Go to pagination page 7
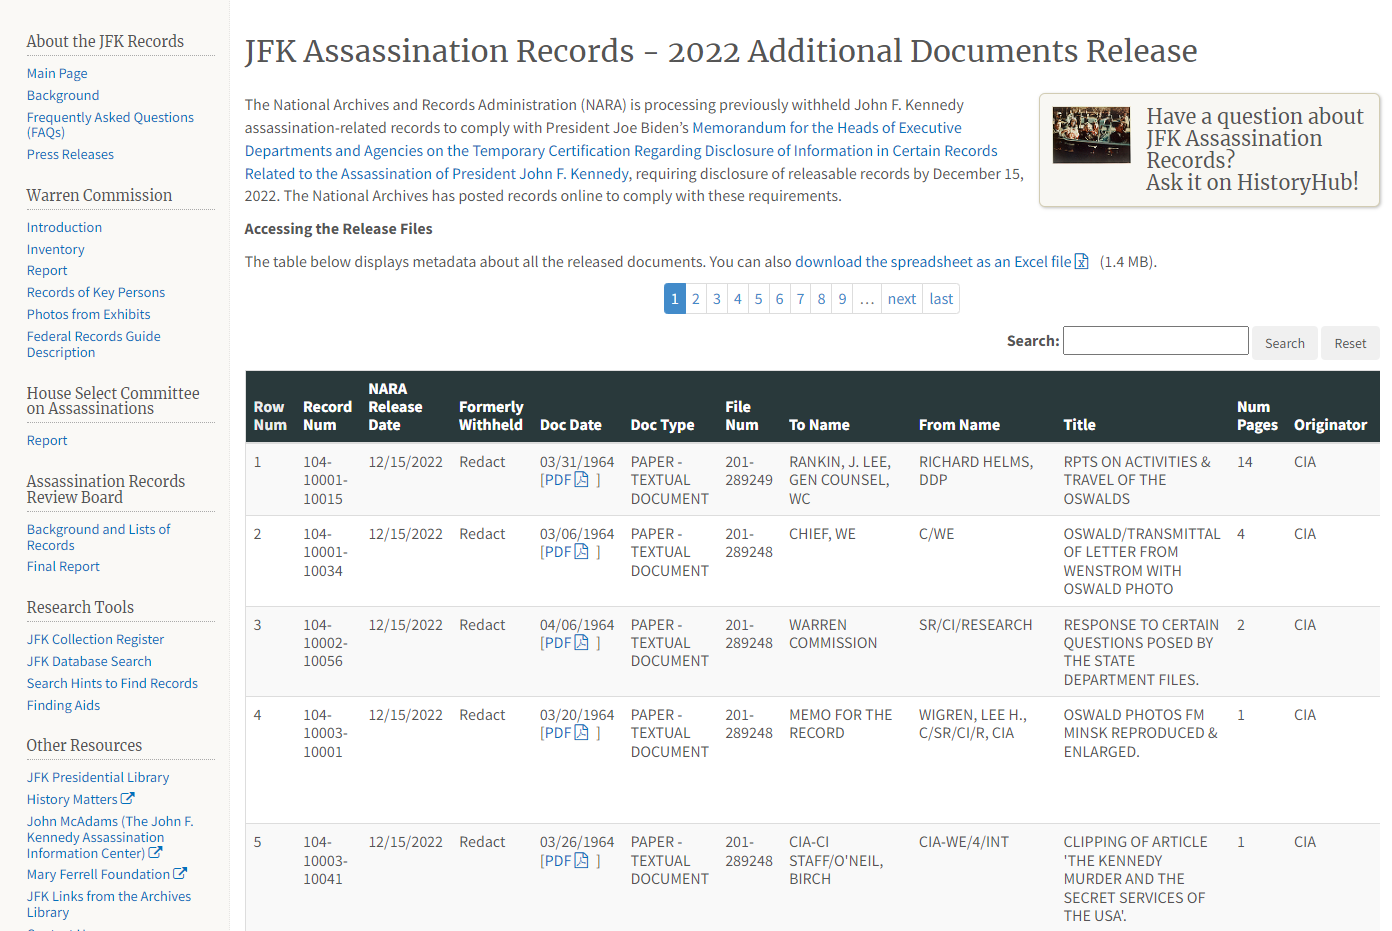Image resolution: width=1392 pixels, height=931 pixels. point(801,299)
